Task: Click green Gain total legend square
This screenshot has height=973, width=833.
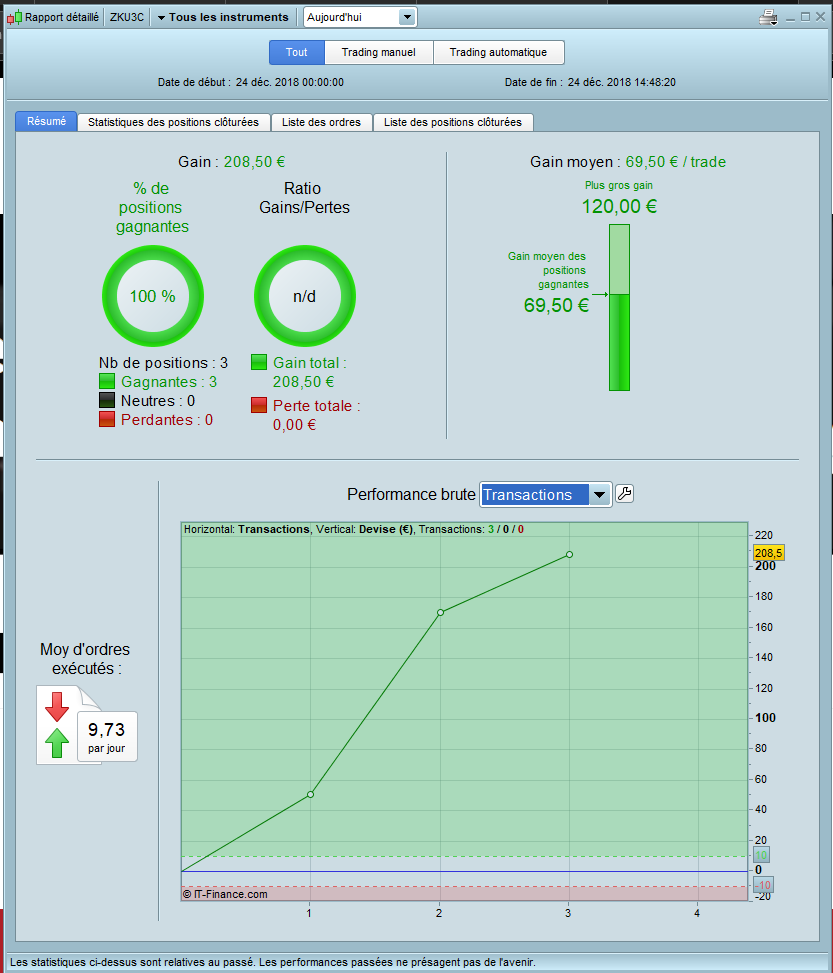Action: pyautogui.click(x=259, y=362)
